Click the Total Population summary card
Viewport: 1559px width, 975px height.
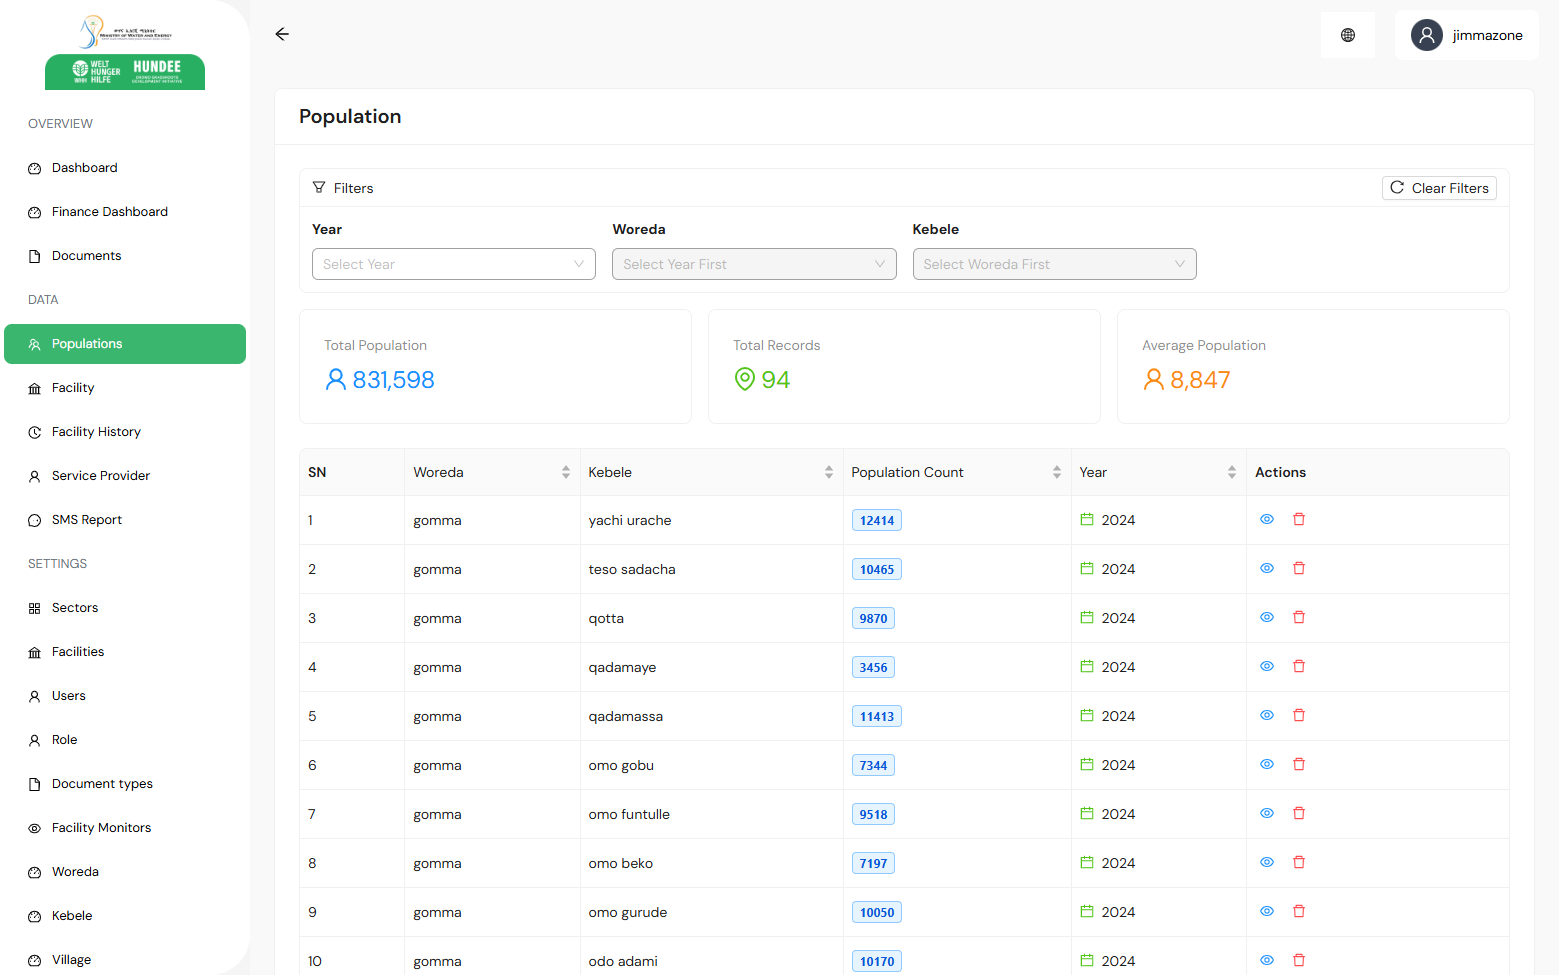pyautogui.click(x=495, y=366)
